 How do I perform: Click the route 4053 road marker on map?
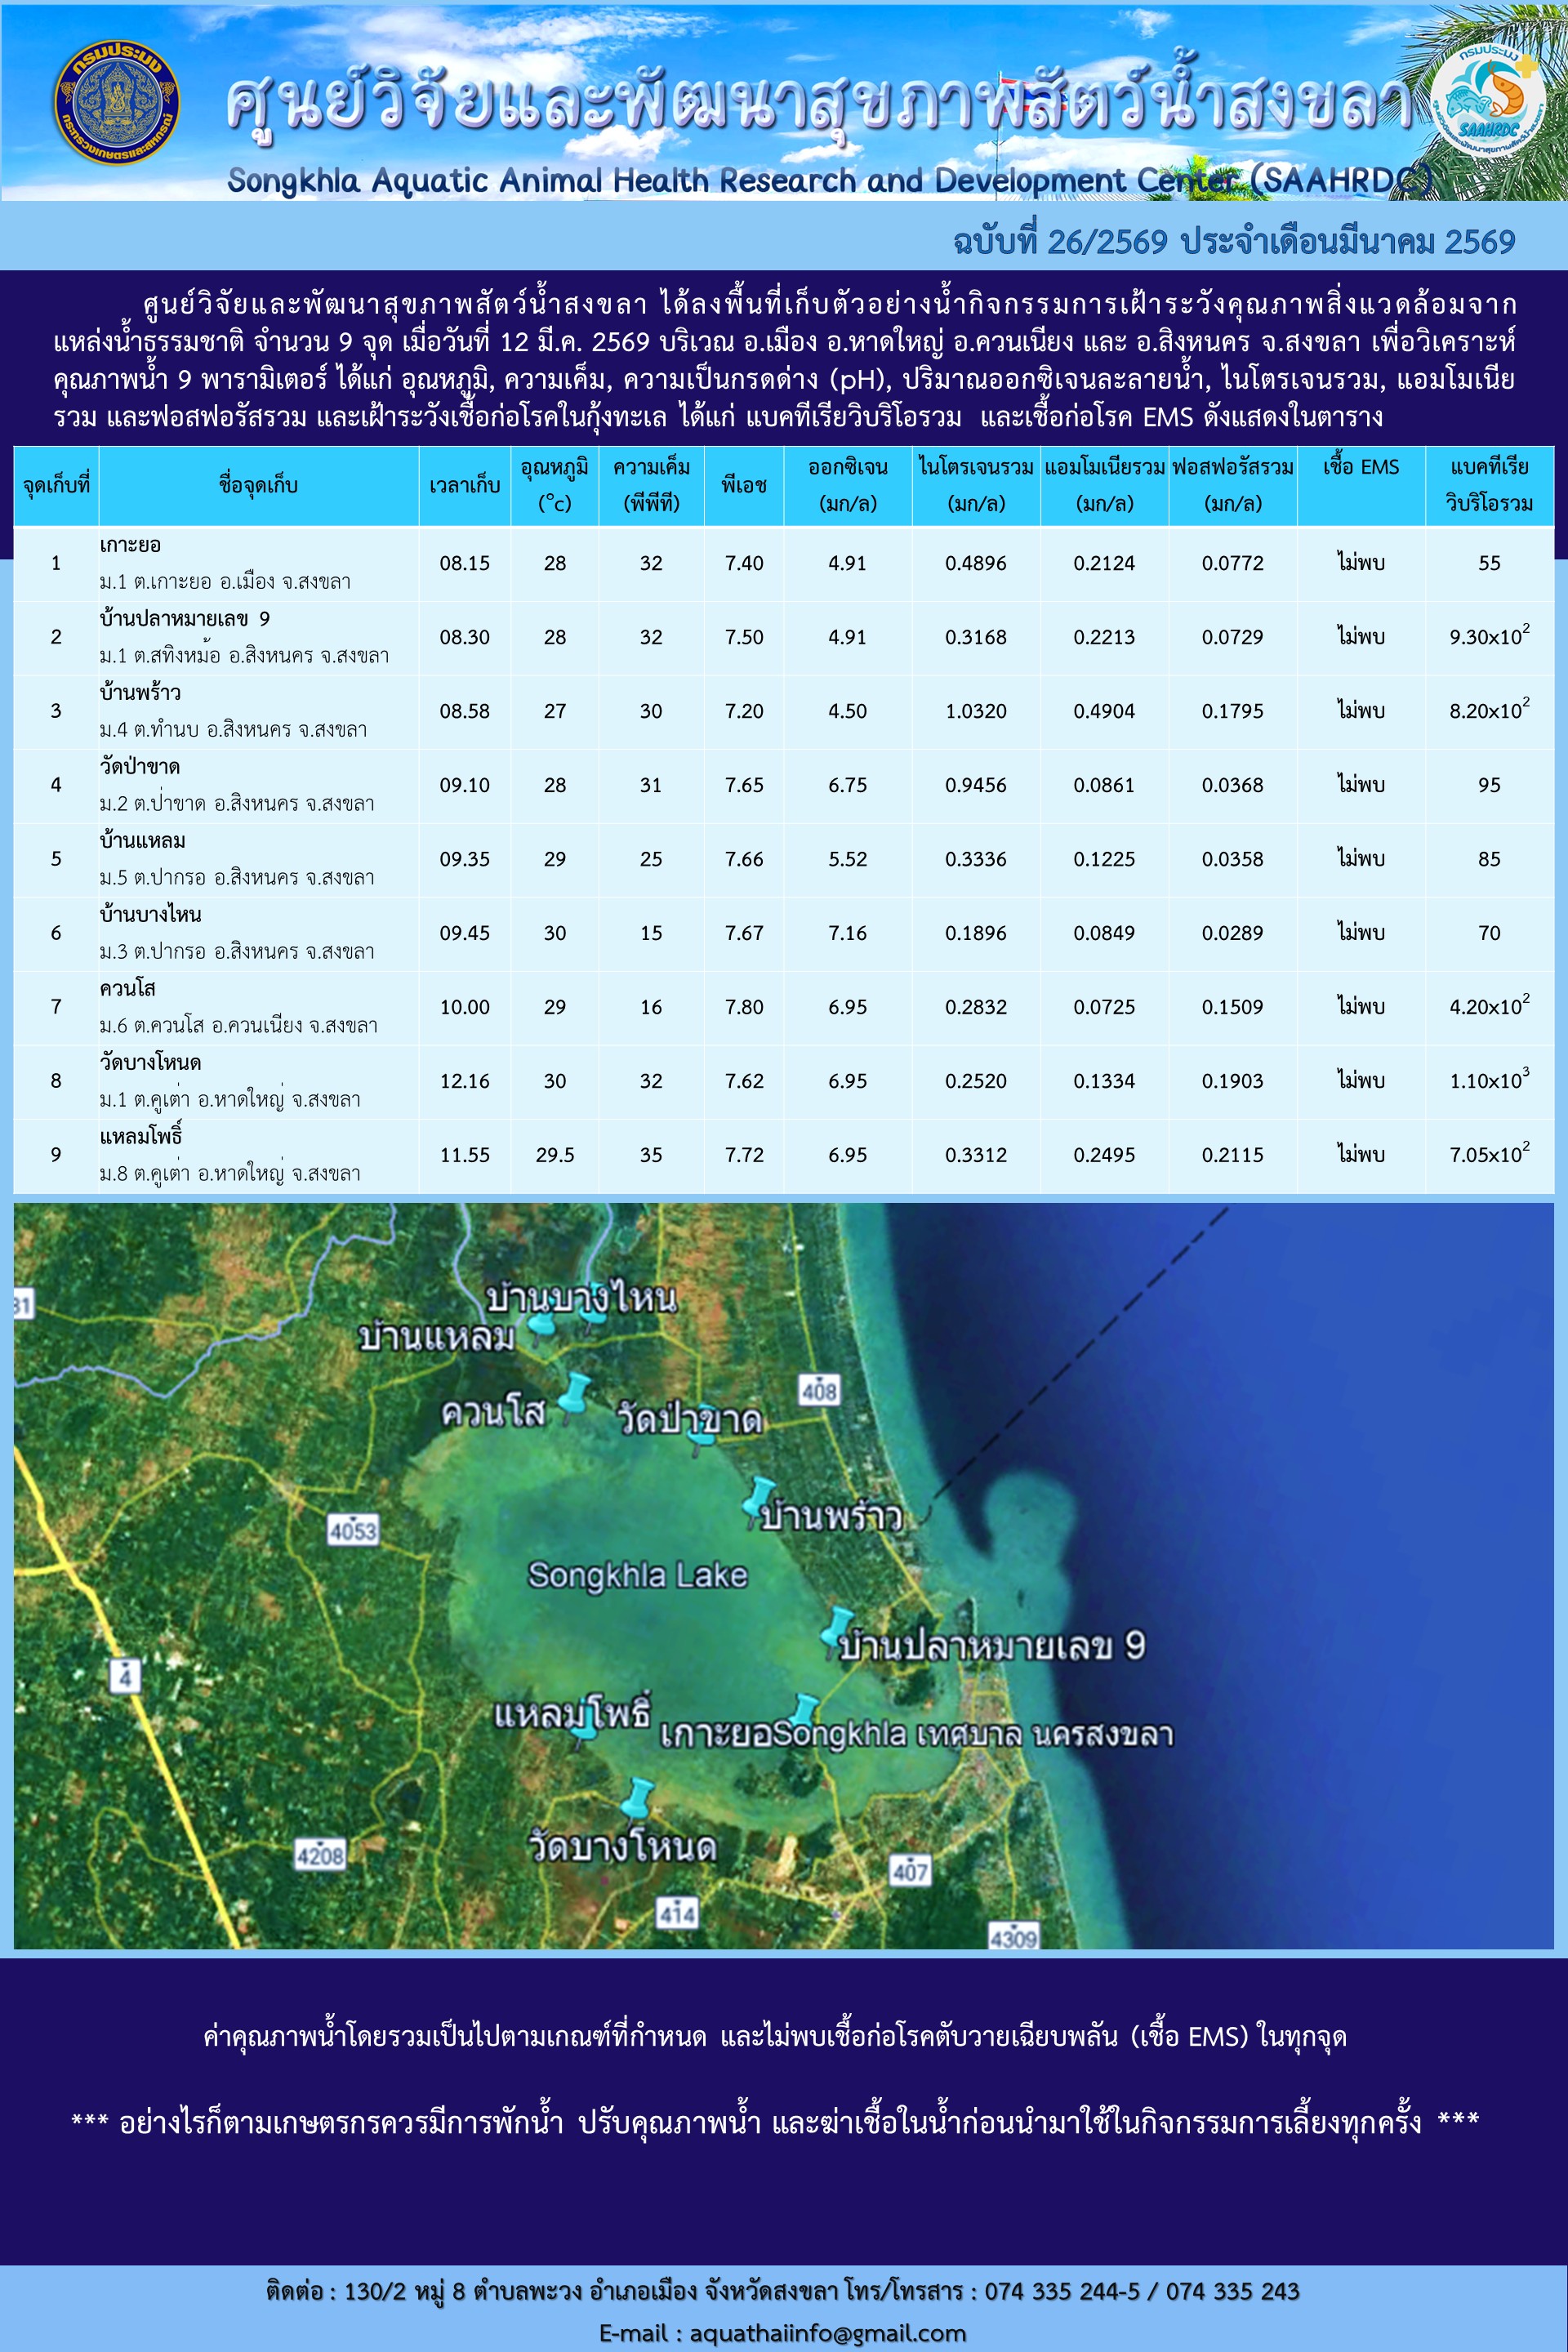tap(352, 1530)
